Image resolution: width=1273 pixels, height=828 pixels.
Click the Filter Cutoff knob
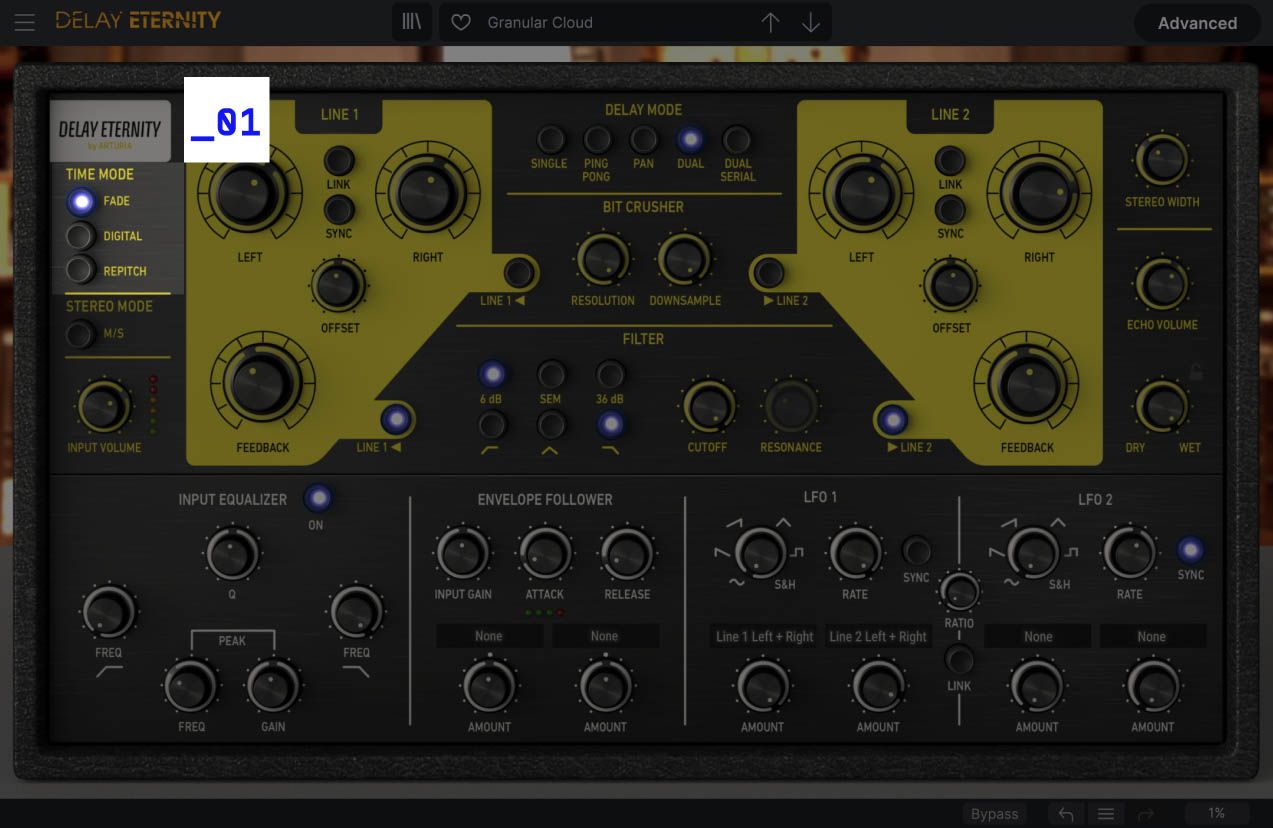pyautogui.click(x=707, y=407)
